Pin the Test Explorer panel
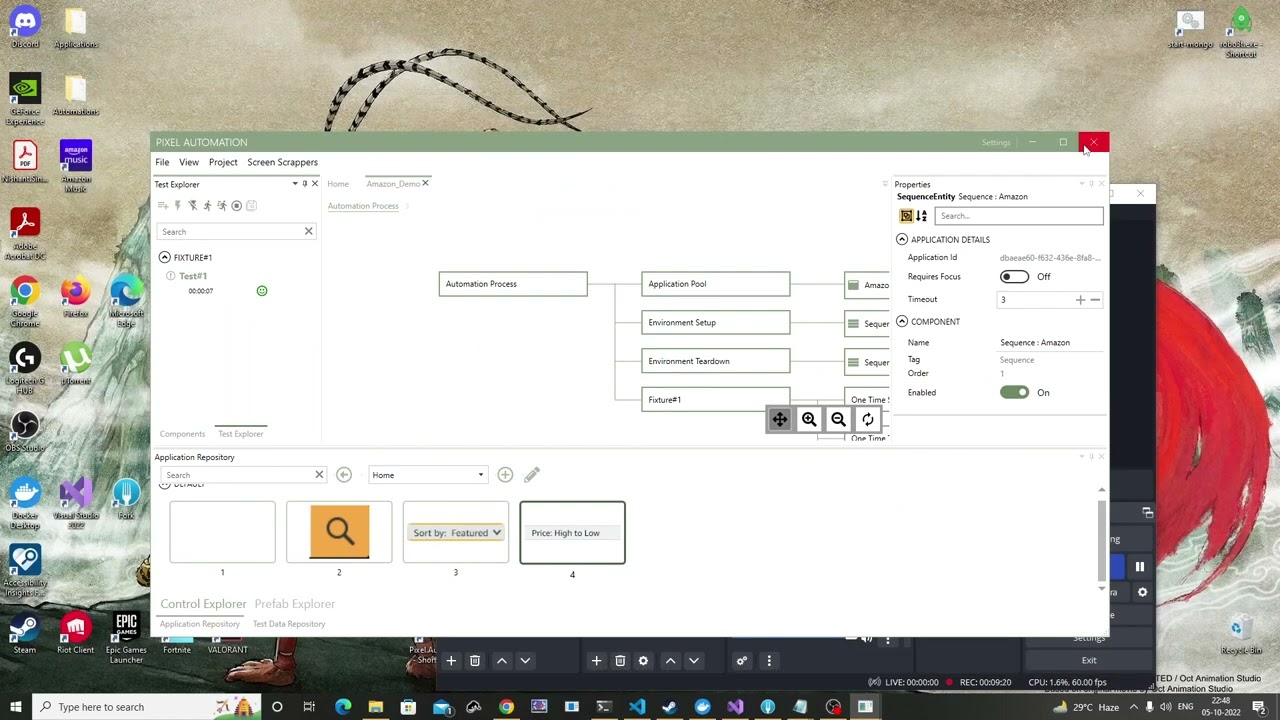The width and height of the screenshot is (1280, 720). (305, 184)
